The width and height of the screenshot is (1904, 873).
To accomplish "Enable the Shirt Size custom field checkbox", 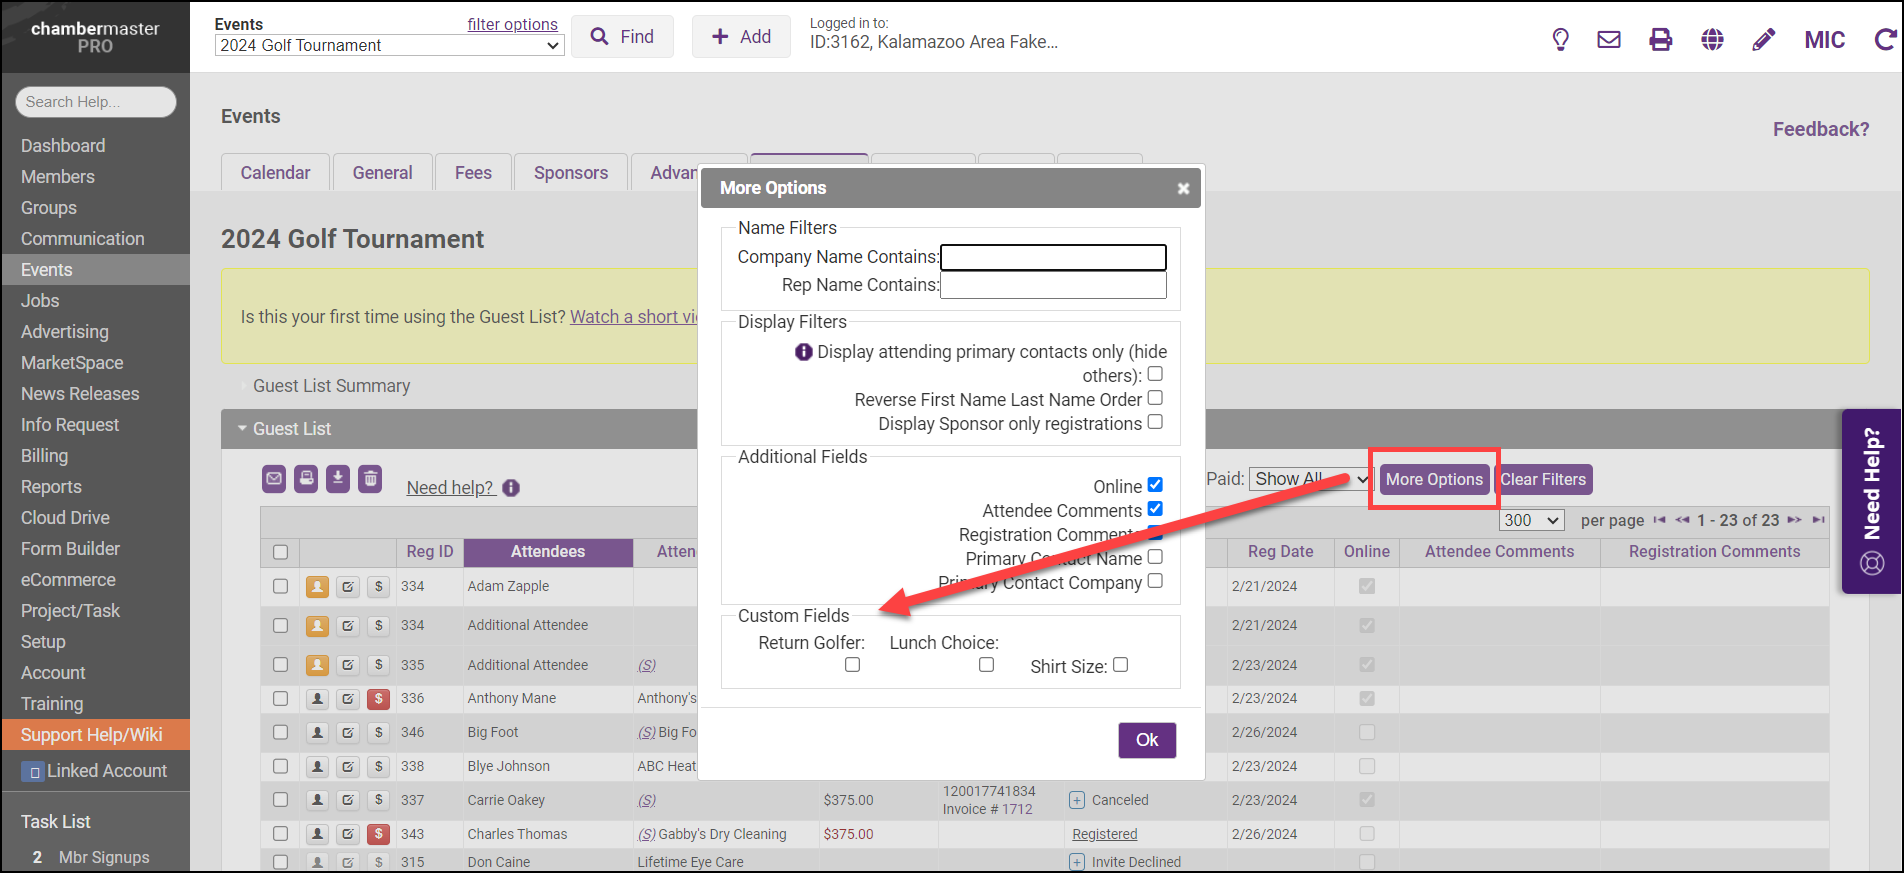I will (x=1121, y=665).
